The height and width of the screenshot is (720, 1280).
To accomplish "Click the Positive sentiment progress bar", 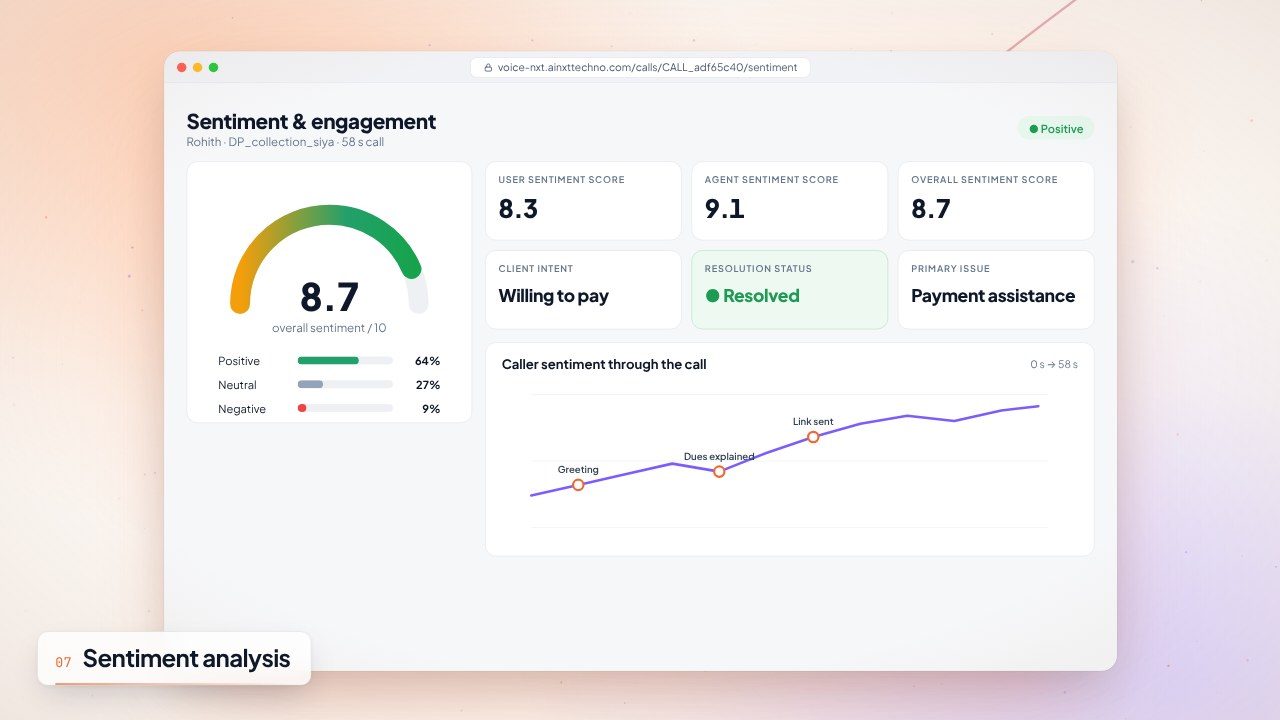I will [x=345, y=361].
